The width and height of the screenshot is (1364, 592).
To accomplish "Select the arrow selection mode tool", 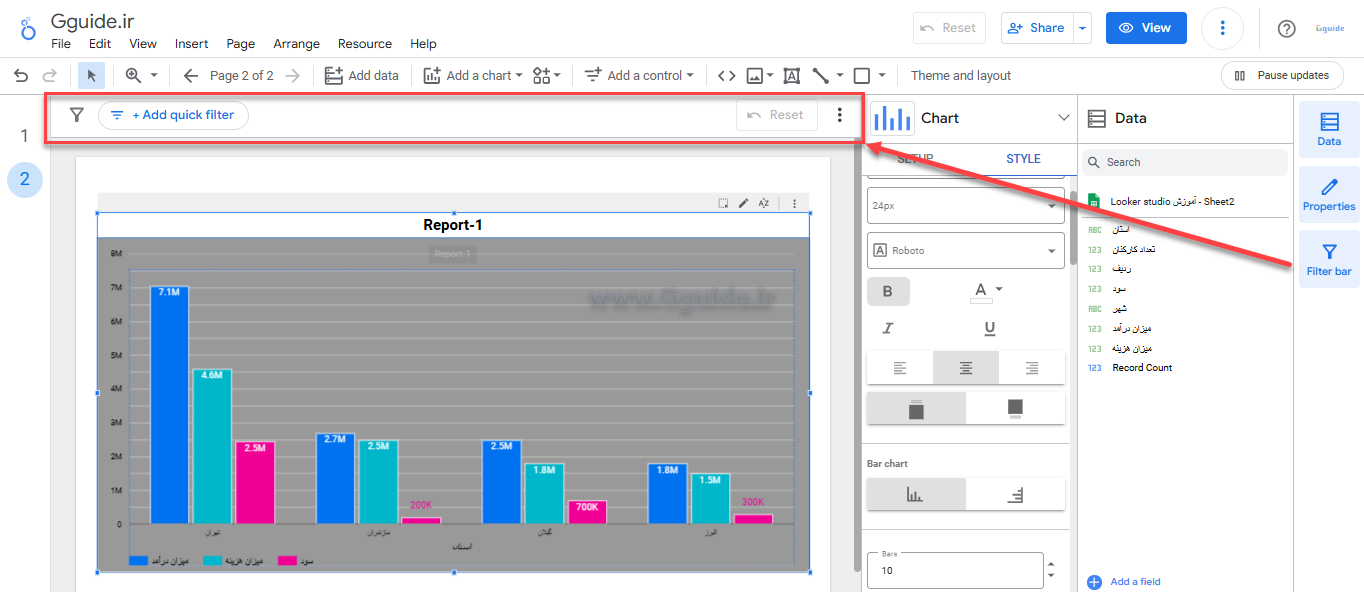I will [x=91, y=76].
